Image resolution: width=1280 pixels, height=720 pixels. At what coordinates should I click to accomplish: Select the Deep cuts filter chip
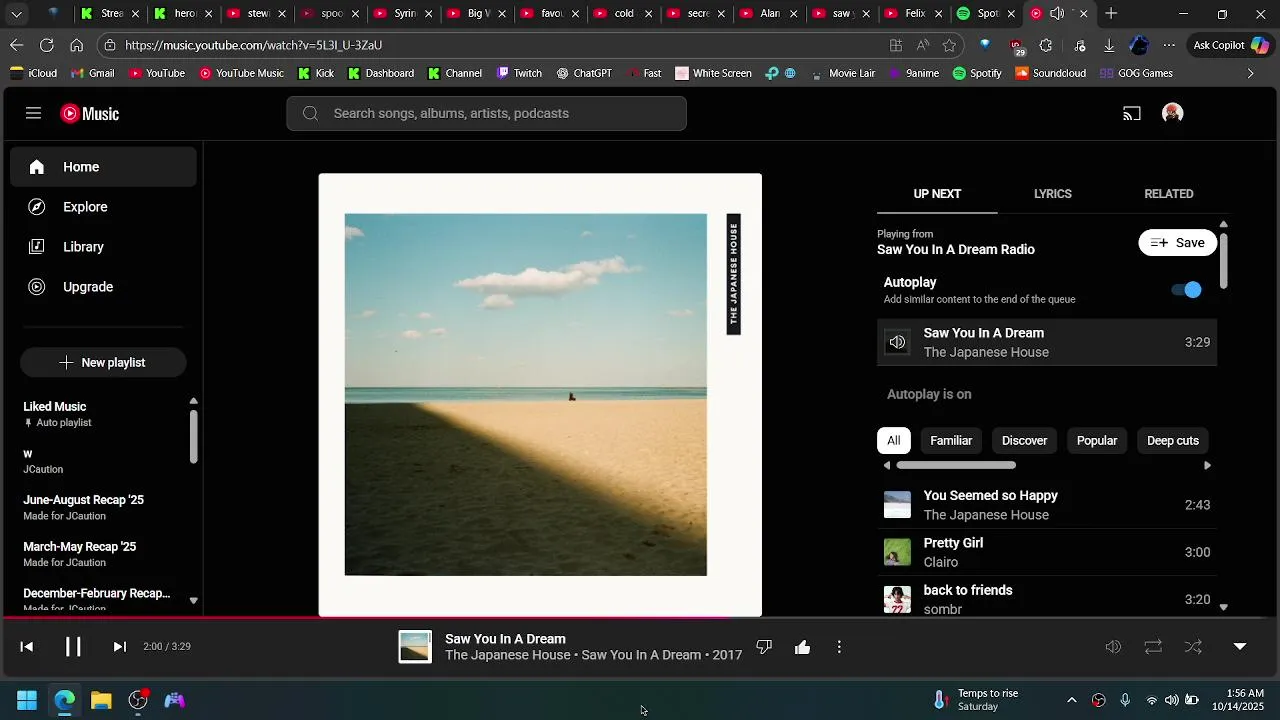[x=1172, y=441]
